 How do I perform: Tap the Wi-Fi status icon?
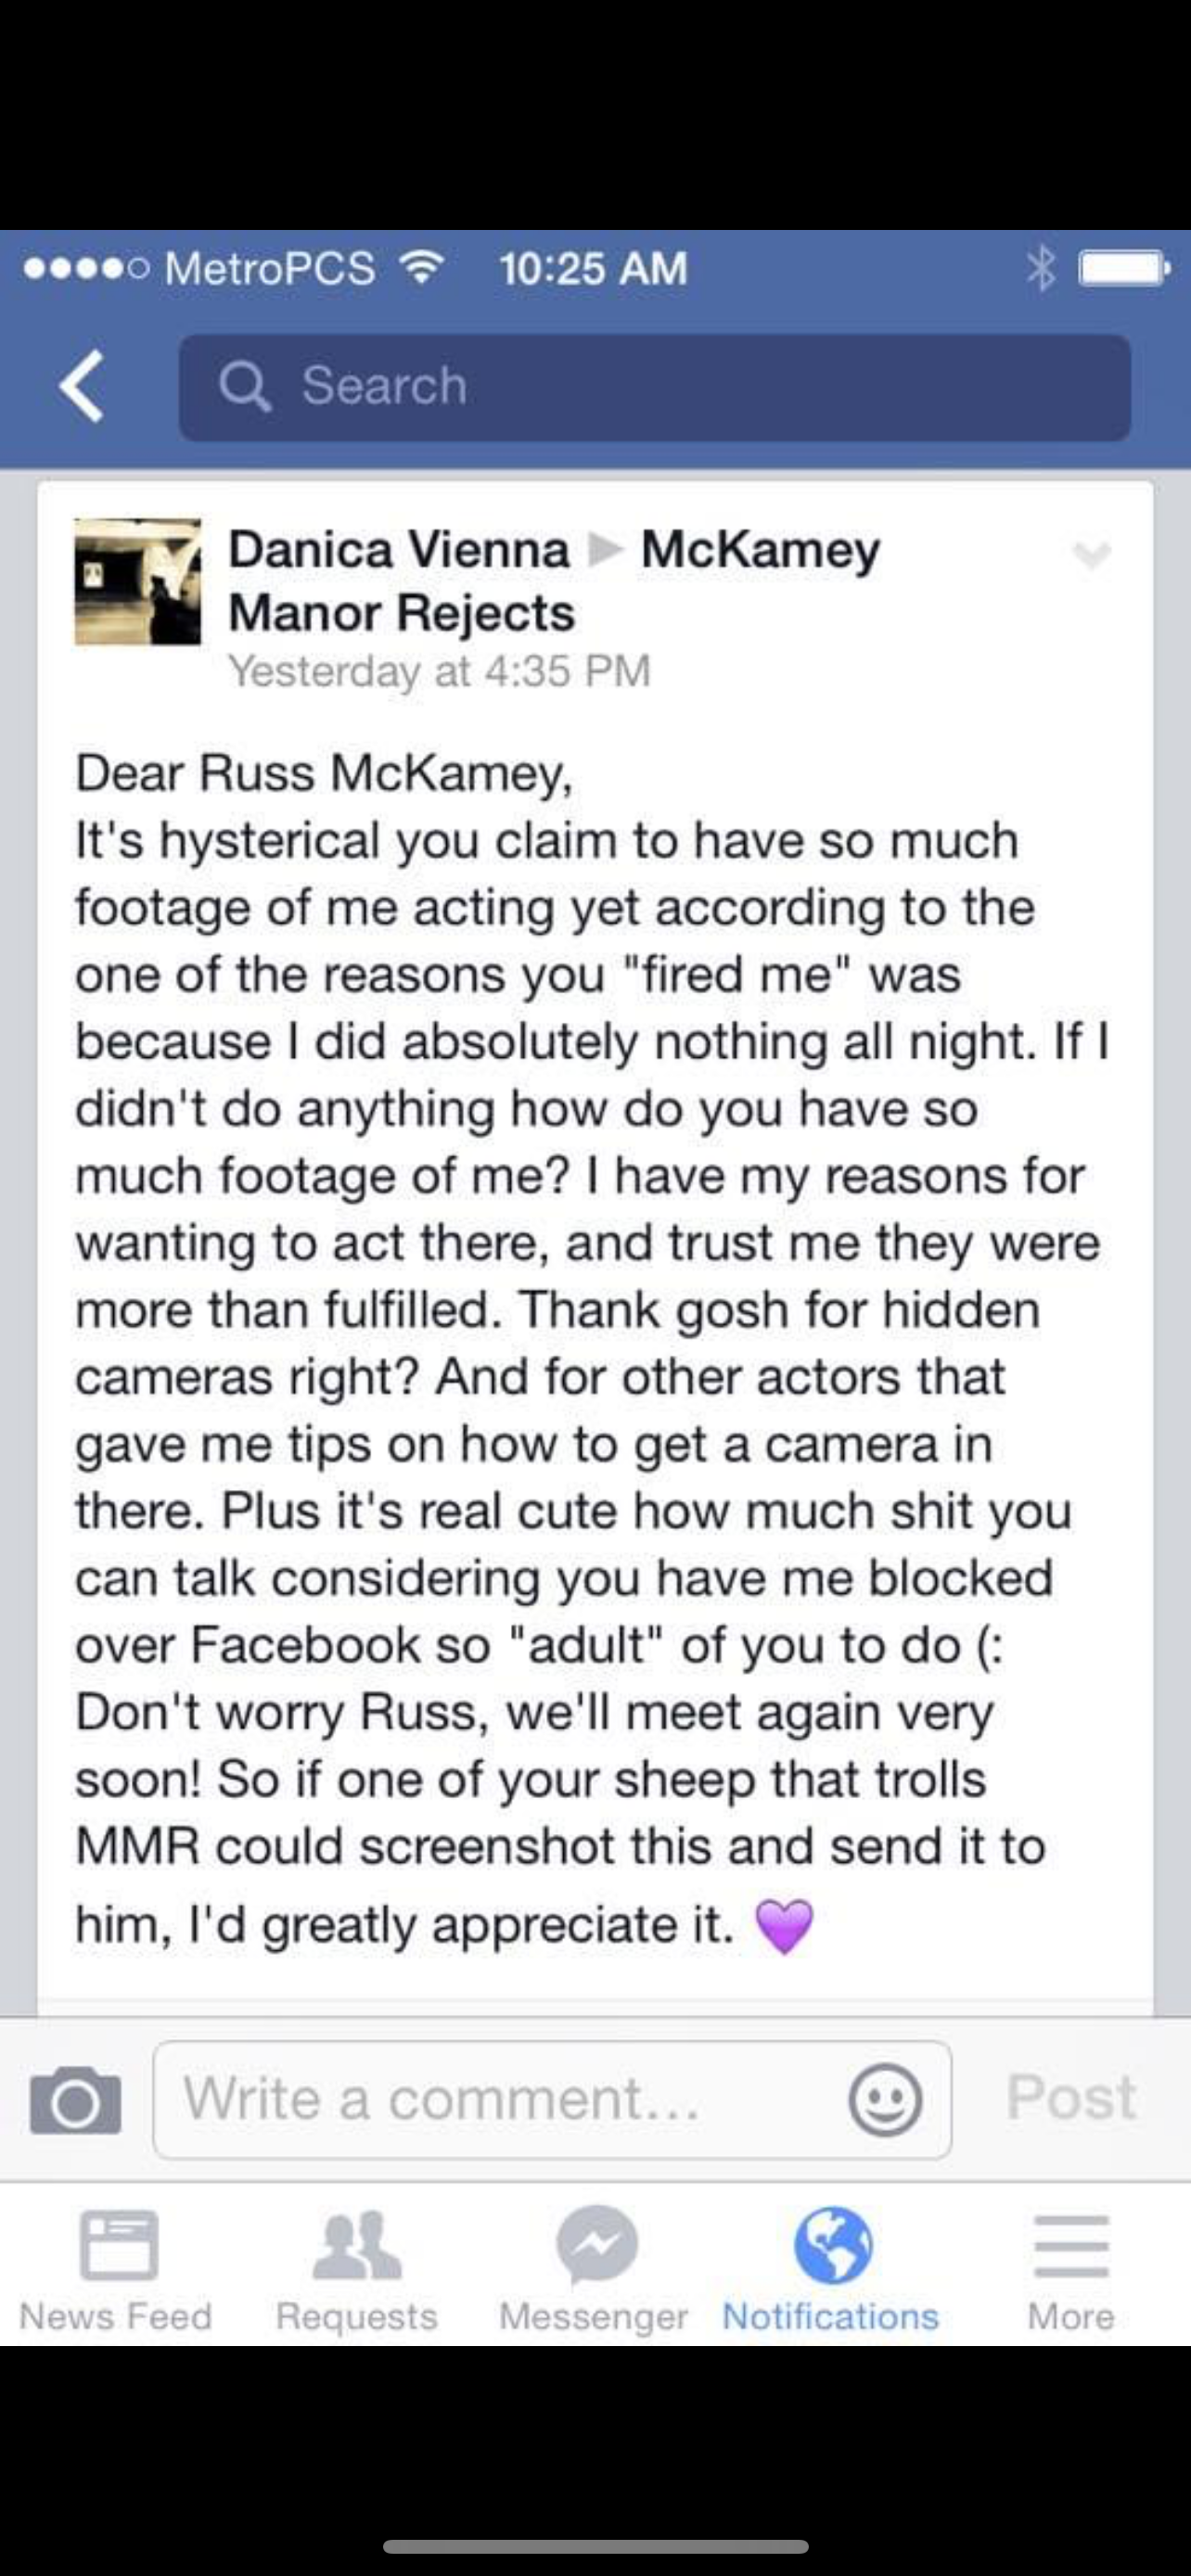pyautogui.click(x=421, y=267)
